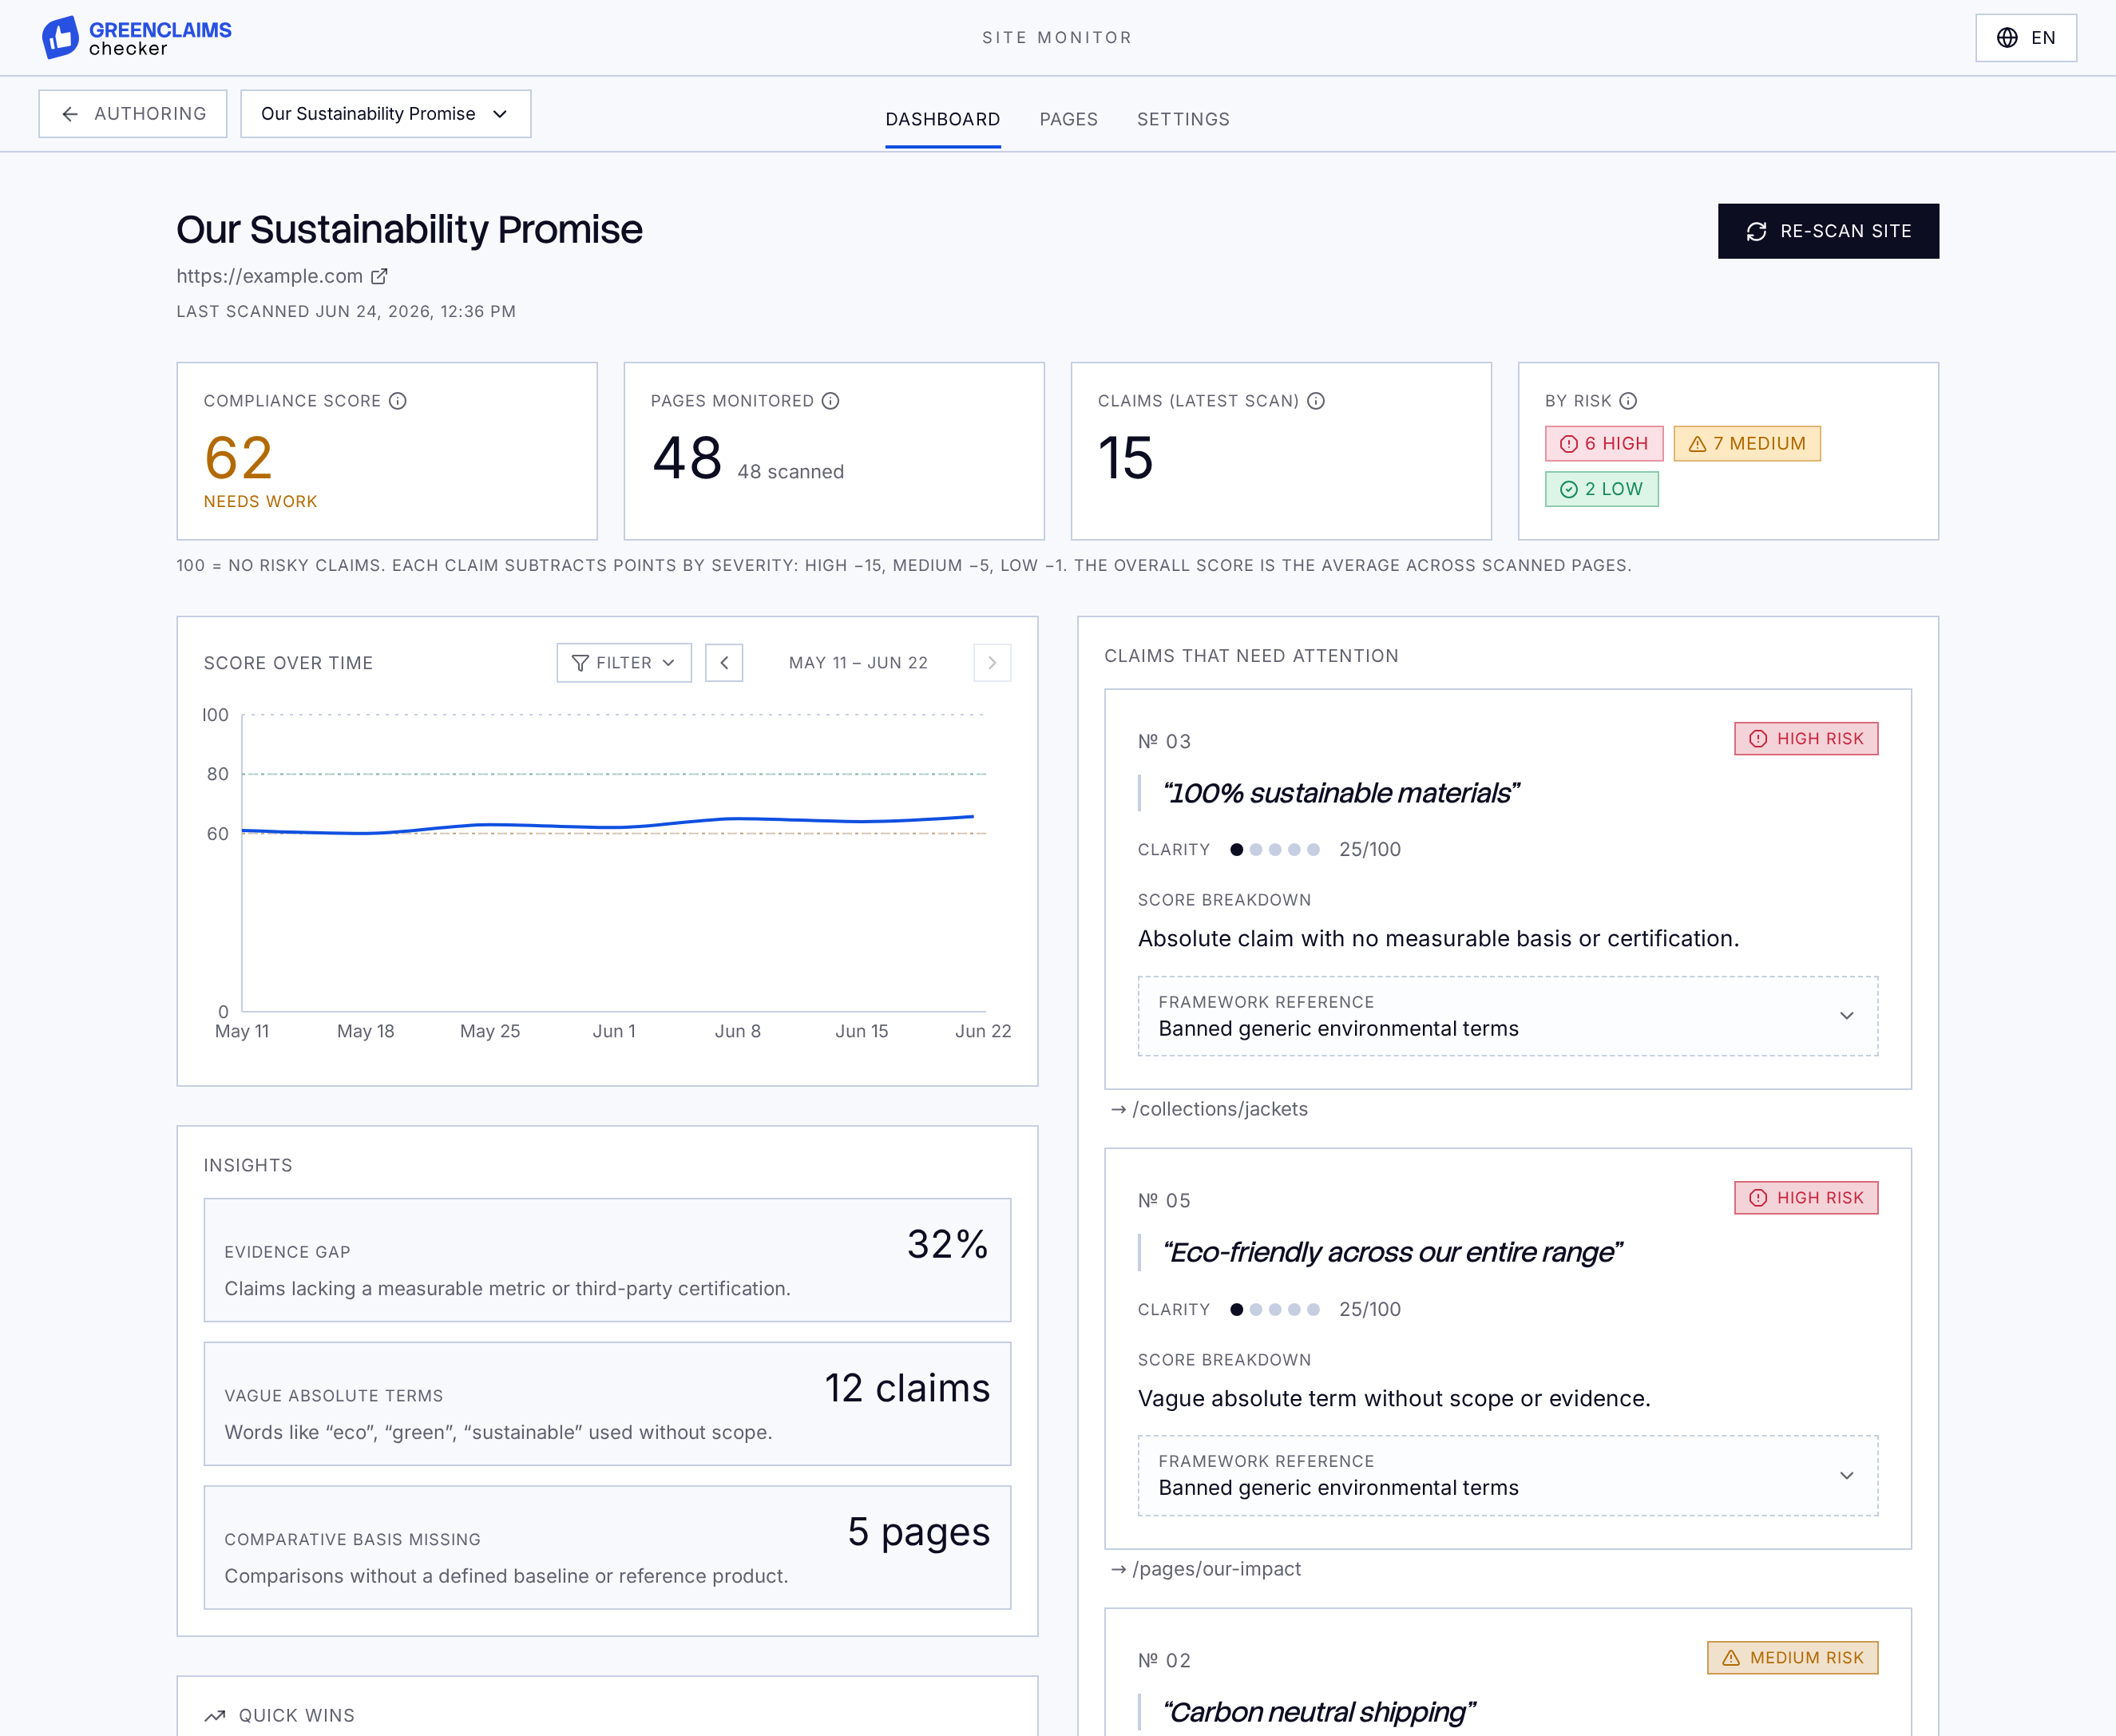Click the clarity dots on claim № 03
Screen dimensions: 2116x1736
click(x=1275, y=850)
